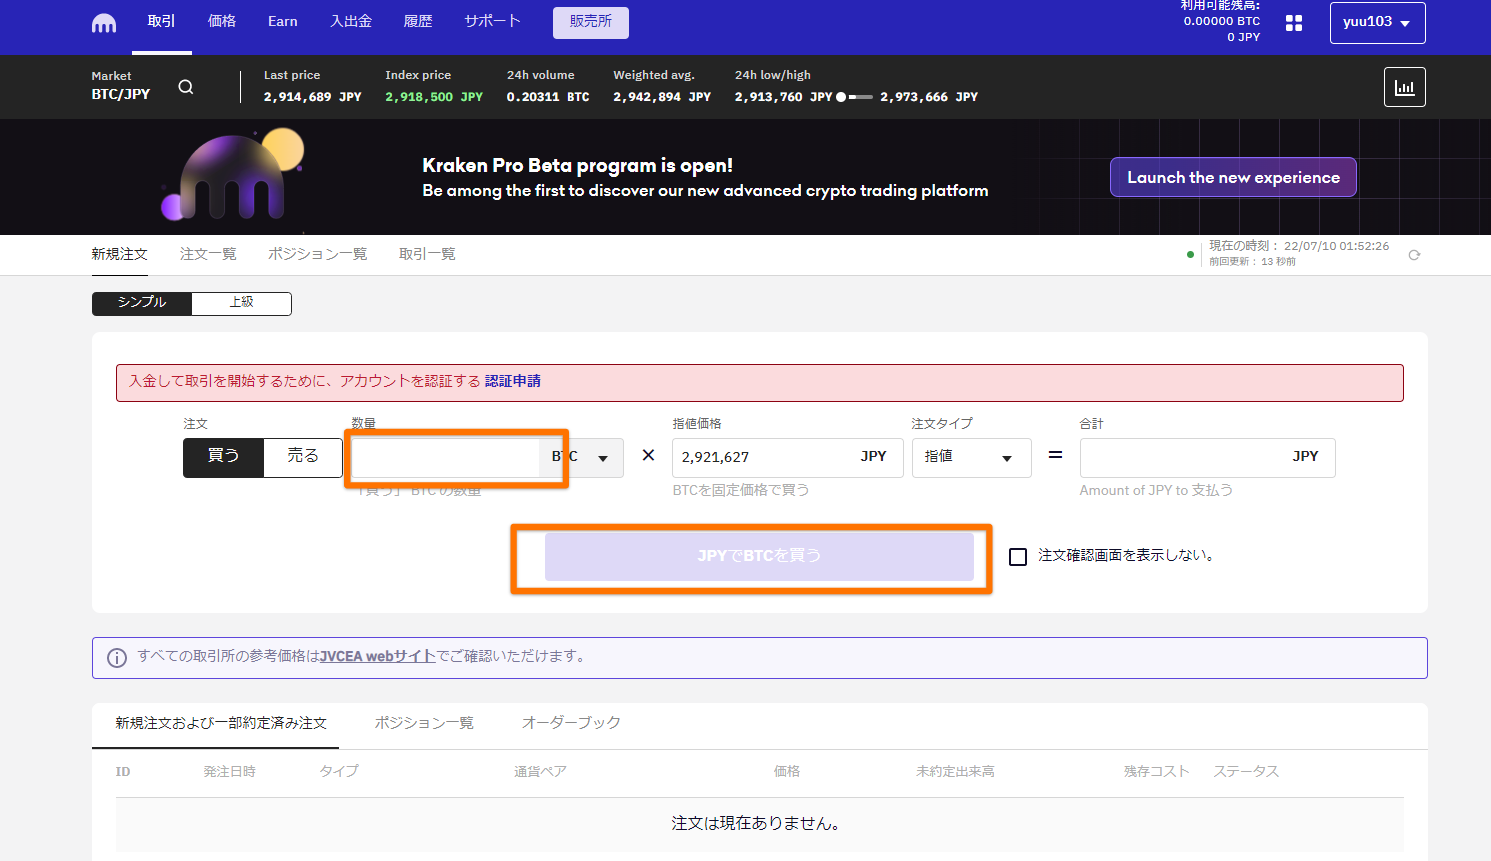Image resolution: width=1491 pixels, height=861 pixels.
Task: Select the オーダーブック tab
Action: click(571, 723)
